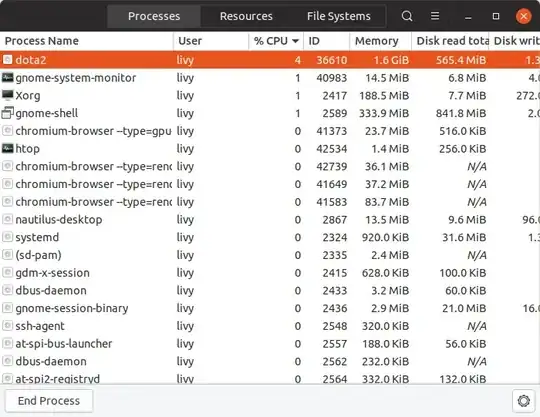Viewport: 540px width, 417px height.
Task: Click the dota2 process icon
Action: (x=8, y=60)
